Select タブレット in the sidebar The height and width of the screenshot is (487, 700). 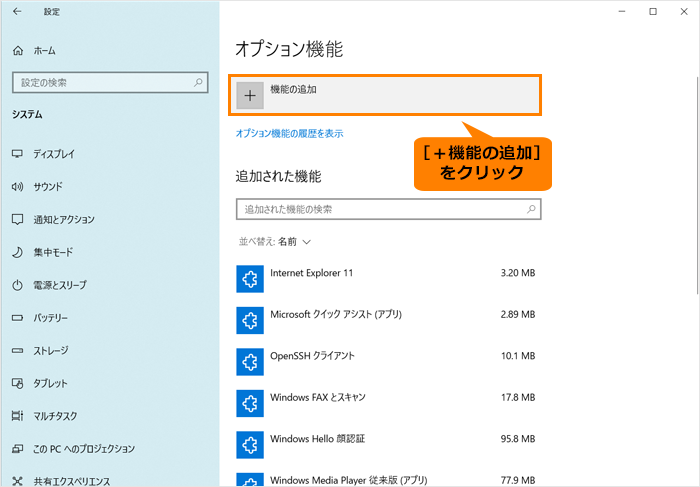(x=50, y=383)
